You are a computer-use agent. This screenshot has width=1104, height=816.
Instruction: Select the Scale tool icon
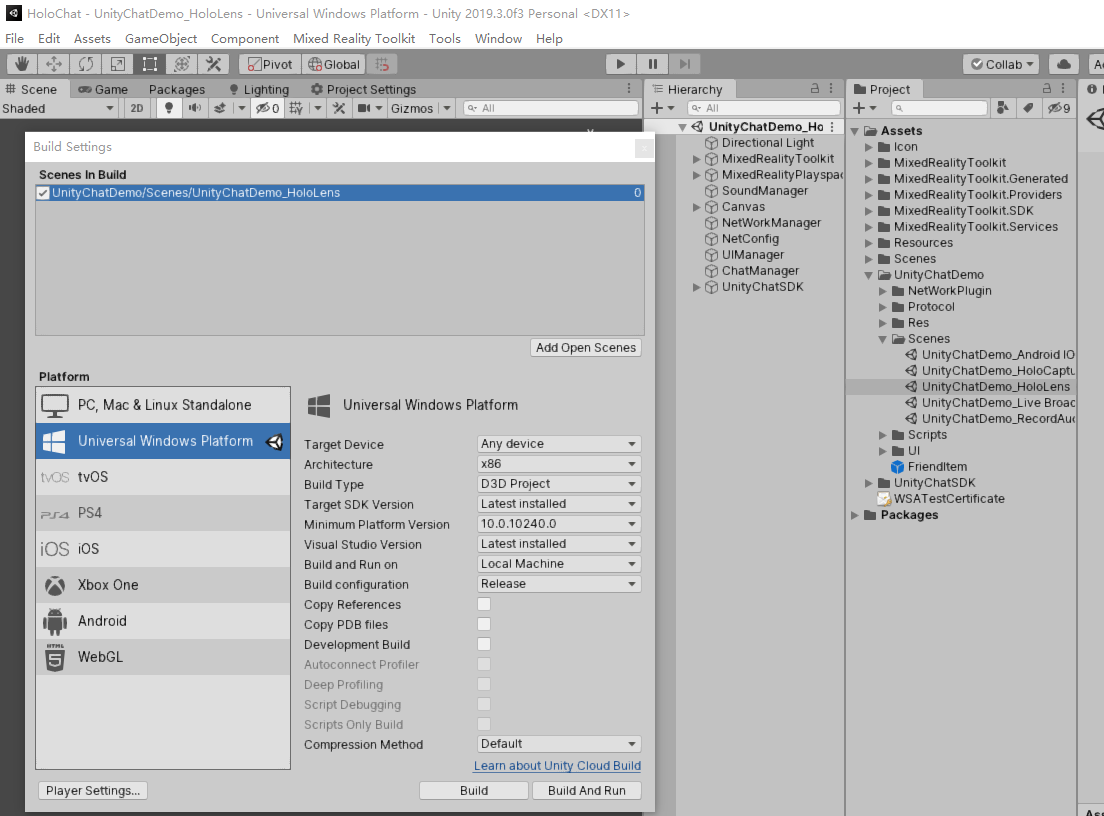coord(118,64)
